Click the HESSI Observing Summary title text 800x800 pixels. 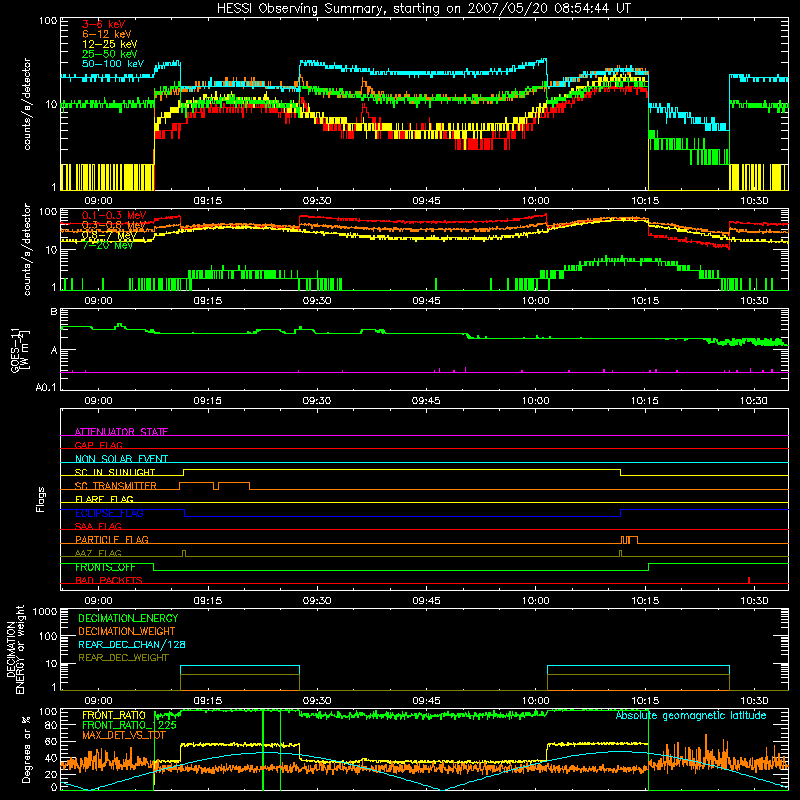click(424, 9)
